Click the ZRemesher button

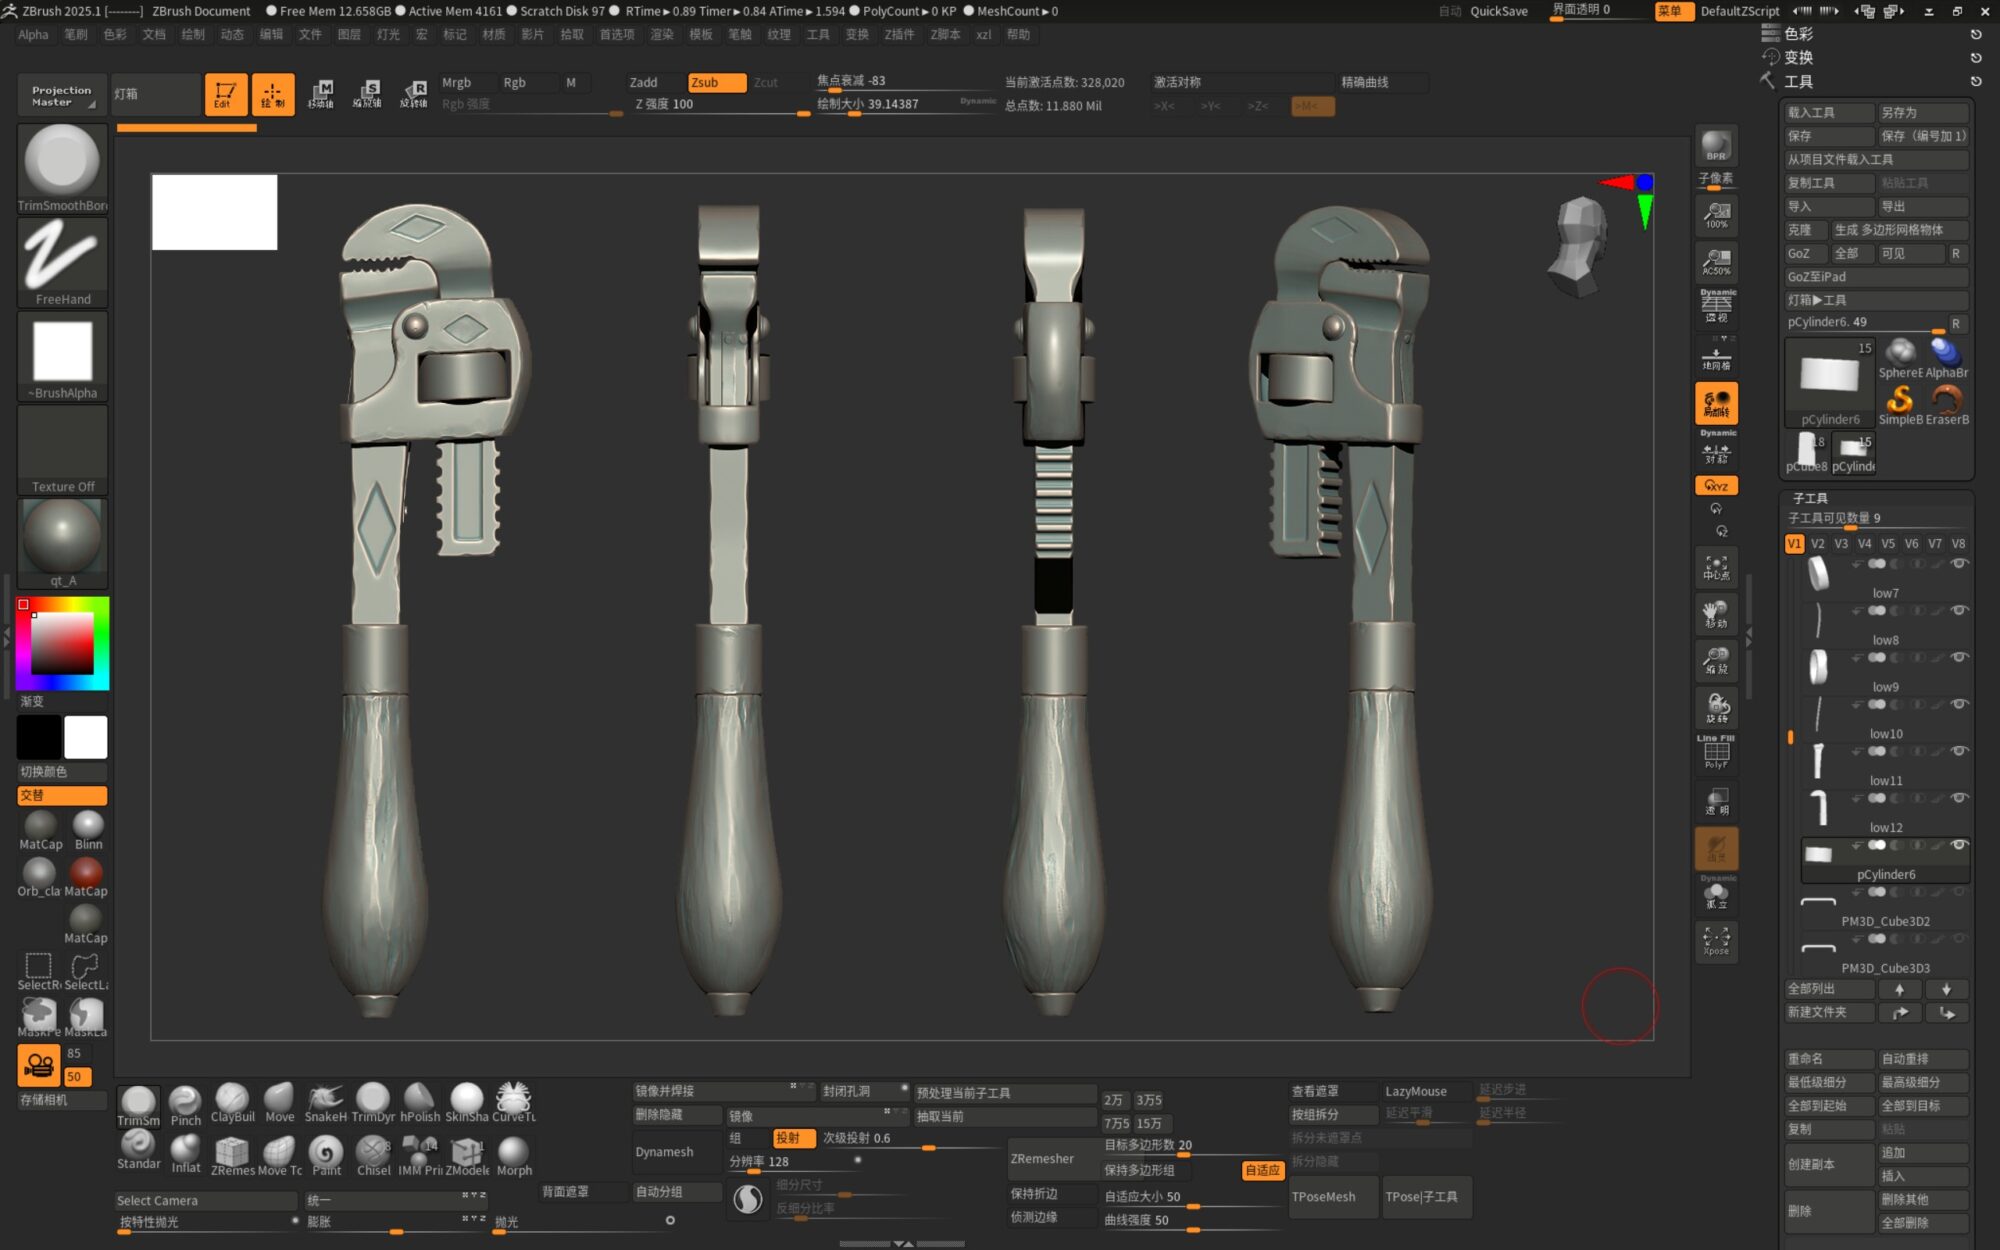[x=1042, y=1158]
